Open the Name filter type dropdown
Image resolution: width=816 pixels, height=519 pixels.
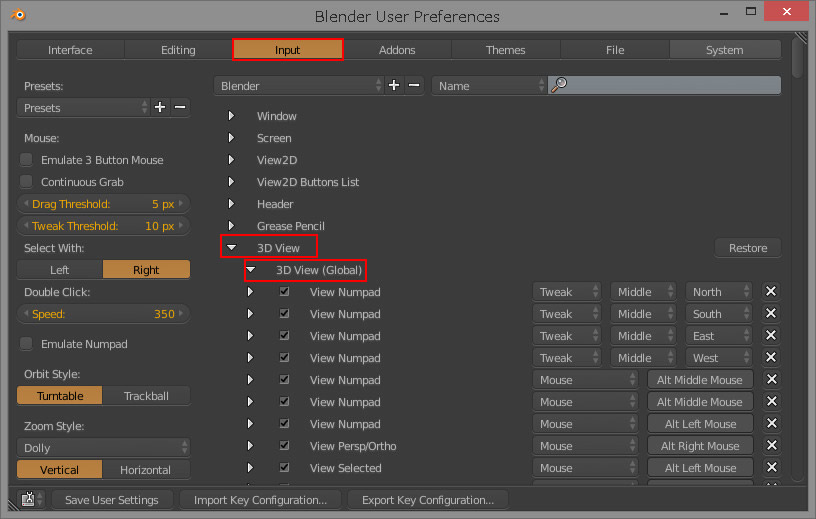tap(489, 85)
